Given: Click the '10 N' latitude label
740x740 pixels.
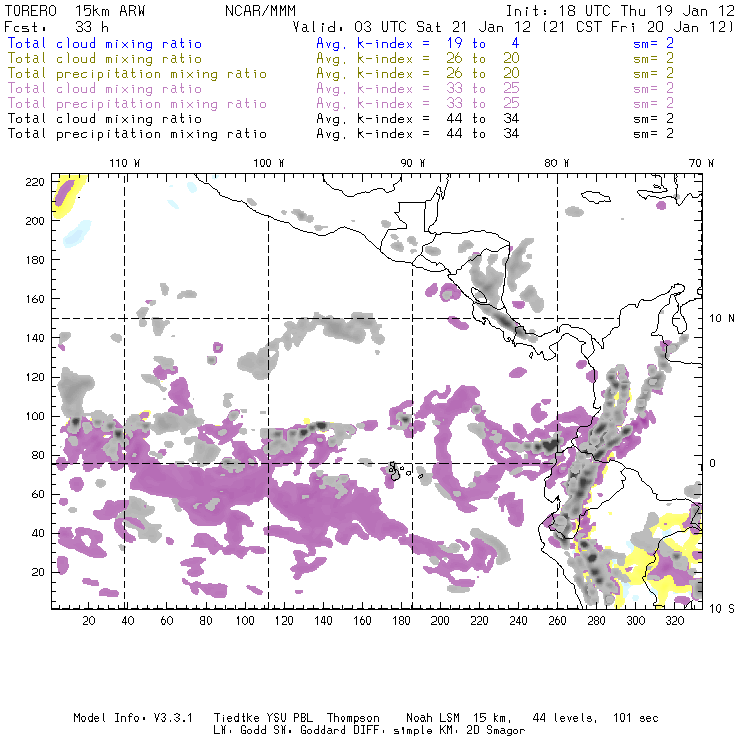Looking at the screenshot, I should [x=722, y=319].
